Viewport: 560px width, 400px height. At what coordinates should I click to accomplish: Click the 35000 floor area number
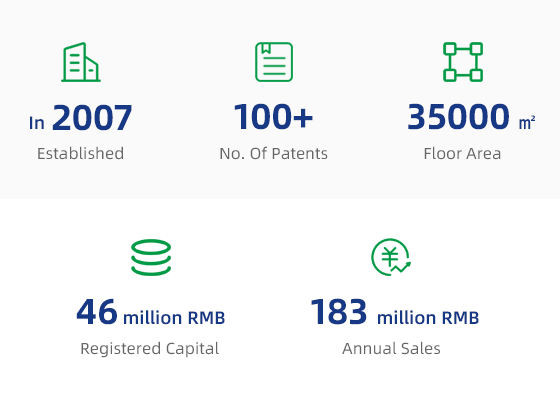(x=458, y=117)
